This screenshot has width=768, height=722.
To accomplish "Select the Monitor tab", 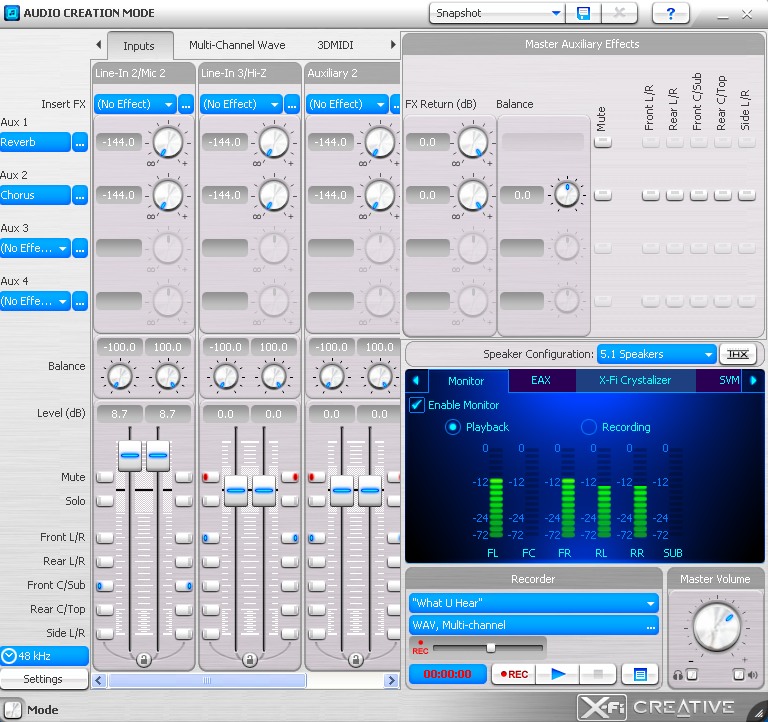I will point(466,381).
